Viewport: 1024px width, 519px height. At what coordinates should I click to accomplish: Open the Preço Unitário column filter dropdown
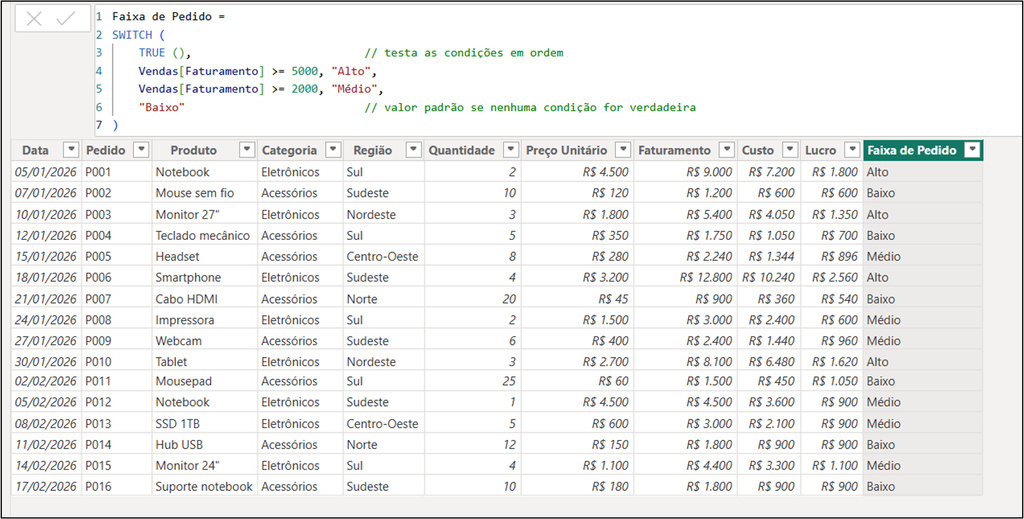pos(624,150)
